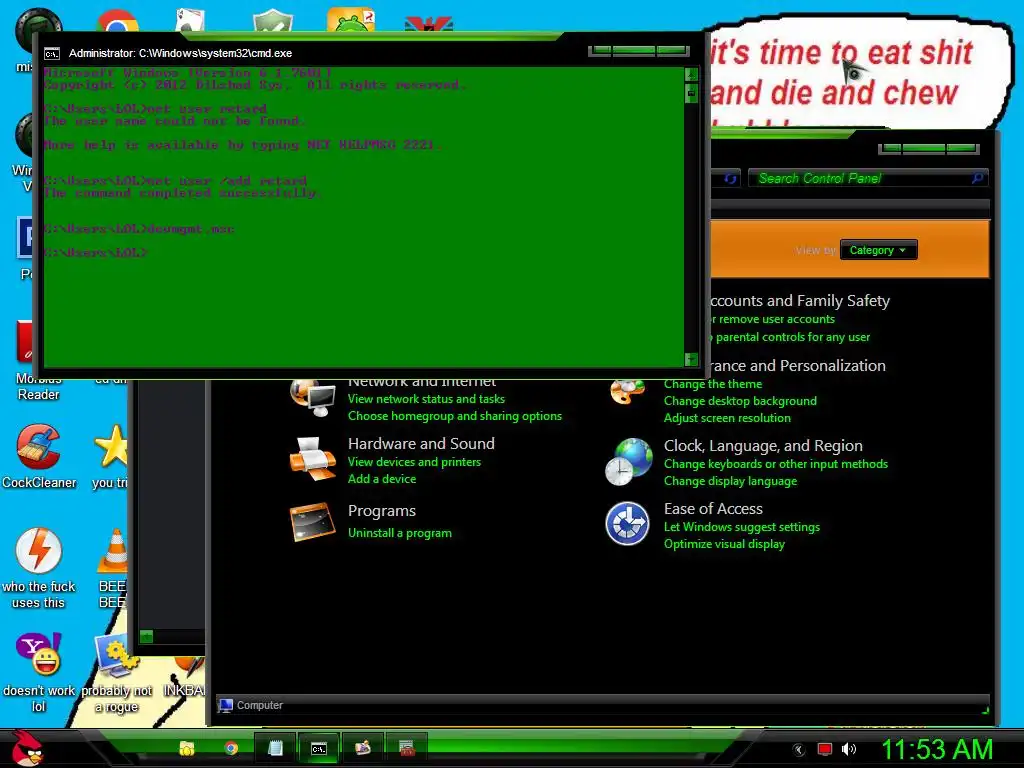Image resolution: width=1024 pixels, height=768 pixels.
Task: Open the Programs category heading
Action: [x=381, y=511]
